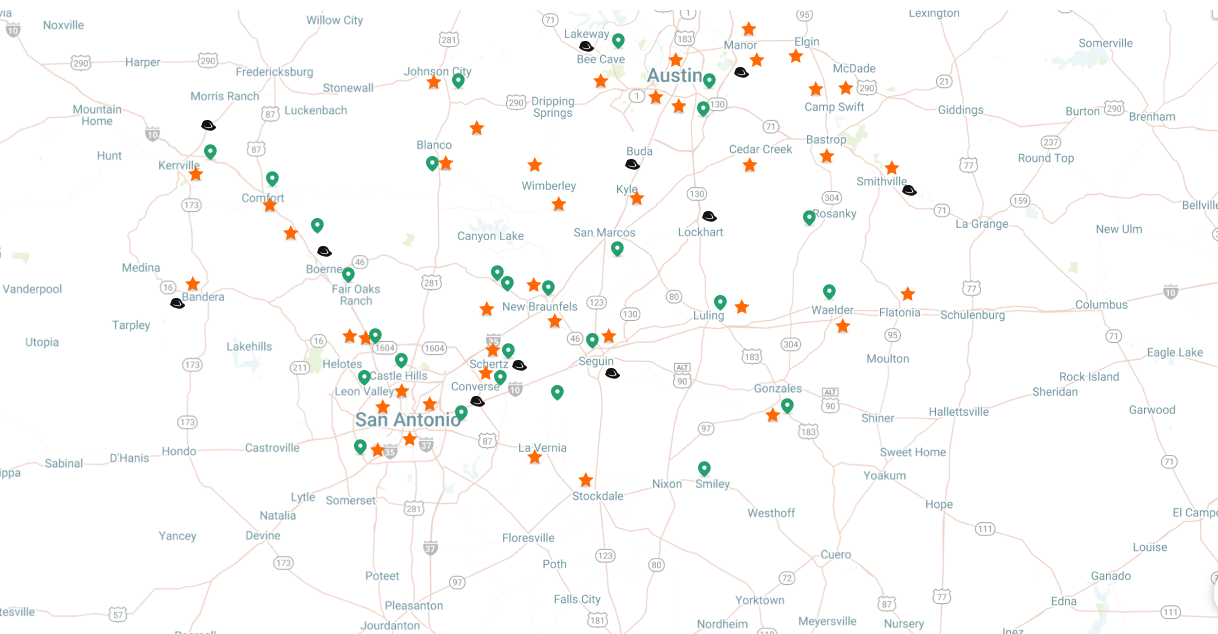
Task: Select the orange star above Wimberley
Action: coord(535,165)
